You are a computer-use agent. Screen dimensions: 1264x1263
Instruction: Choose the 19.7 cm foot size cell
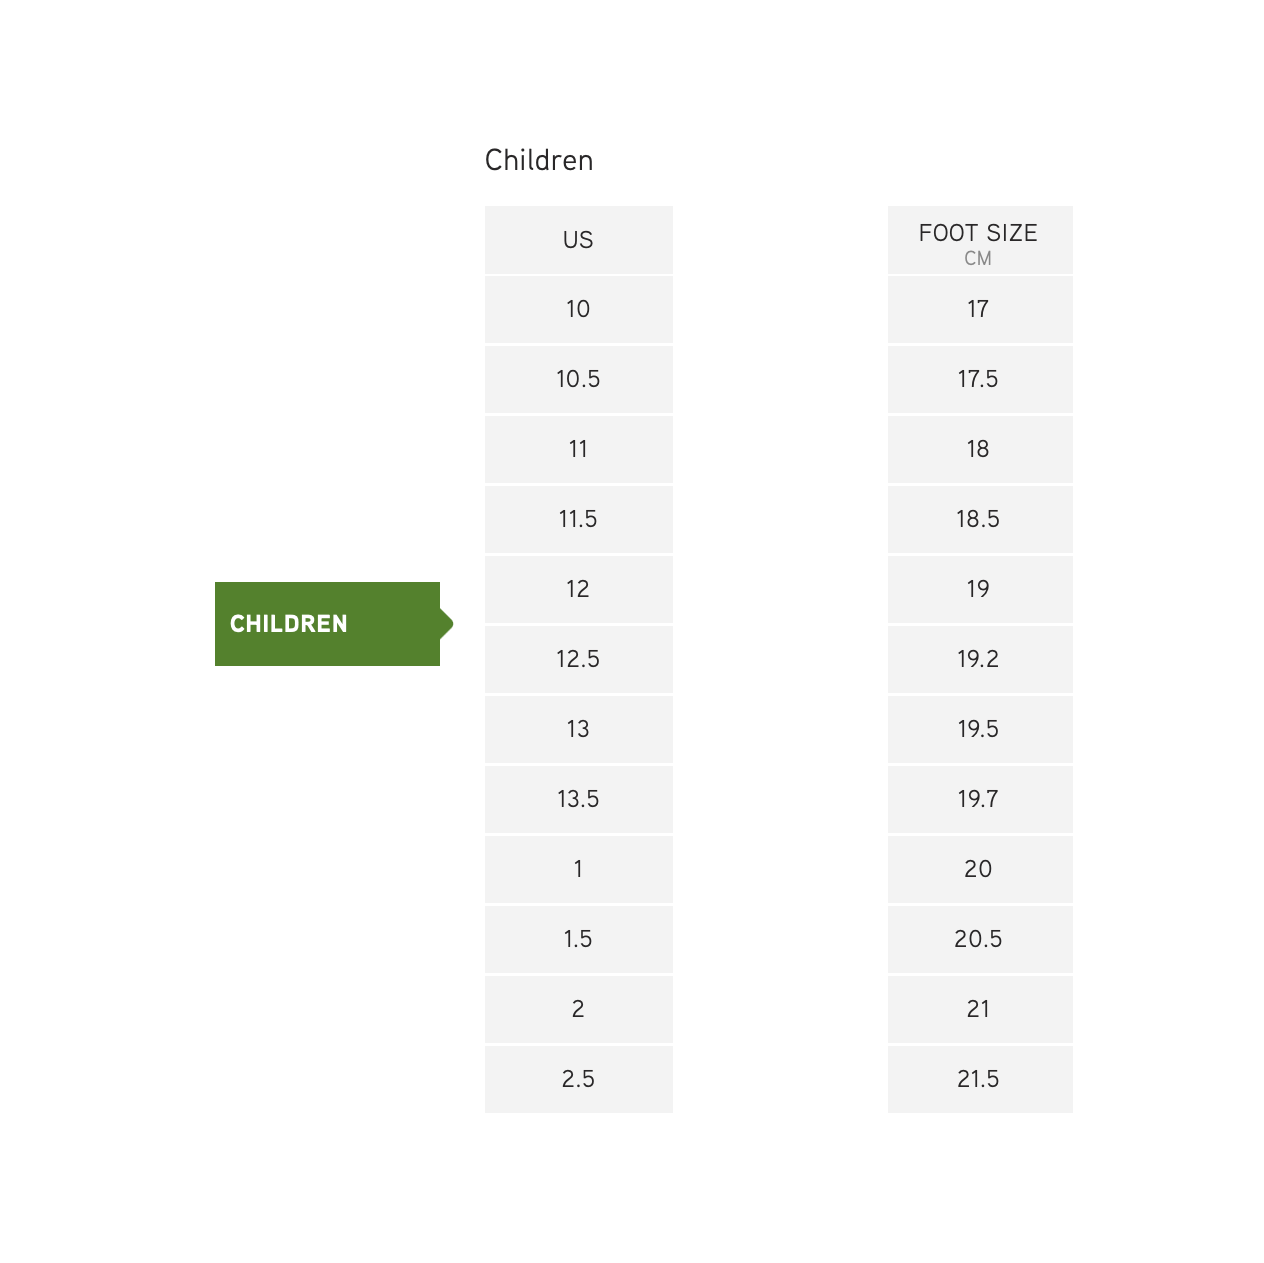(x=979, y=800)
